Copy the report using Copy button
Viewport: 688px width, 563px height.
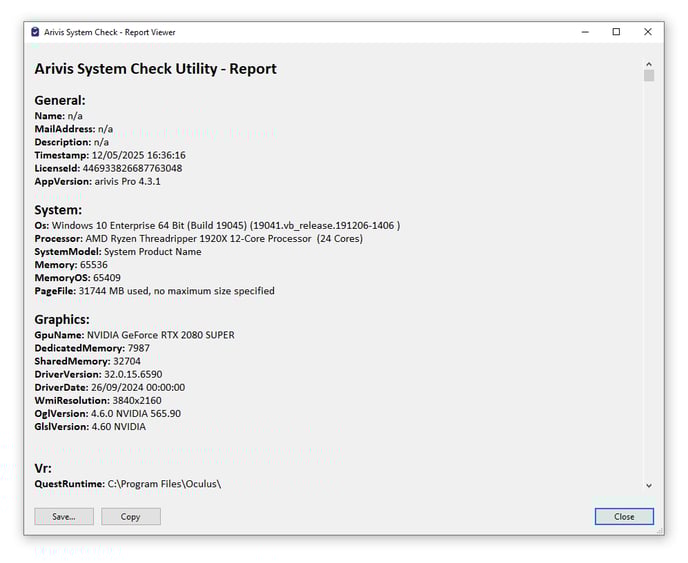(130, 517)
